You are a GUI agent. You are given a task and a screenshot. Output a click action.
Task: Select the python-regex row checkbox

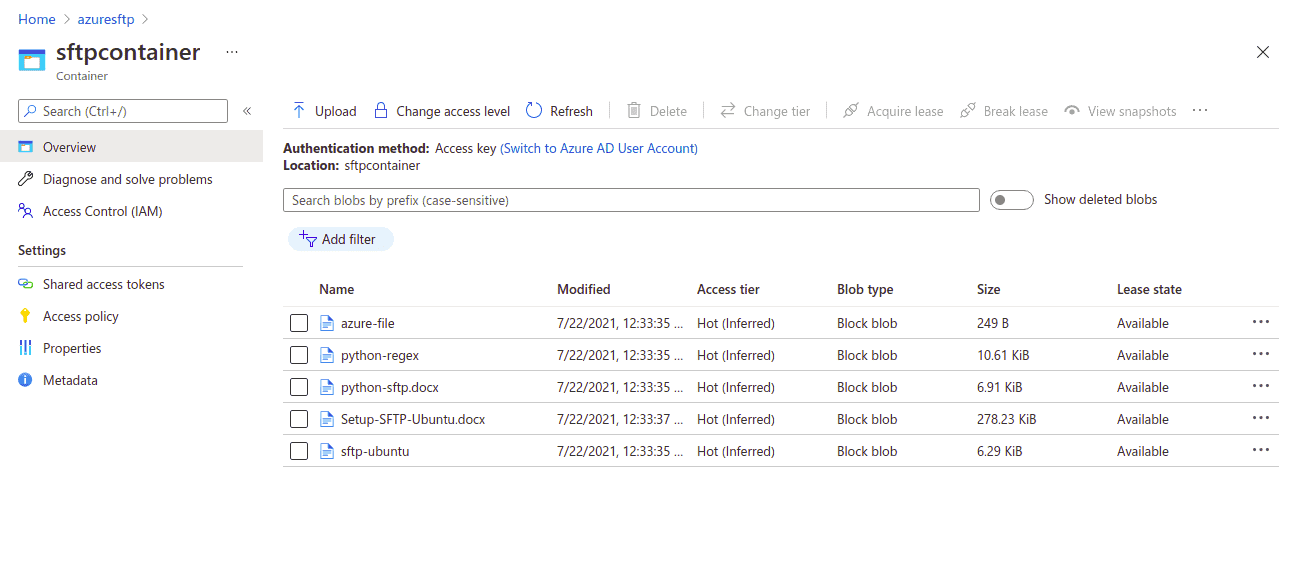click(299, 355)
